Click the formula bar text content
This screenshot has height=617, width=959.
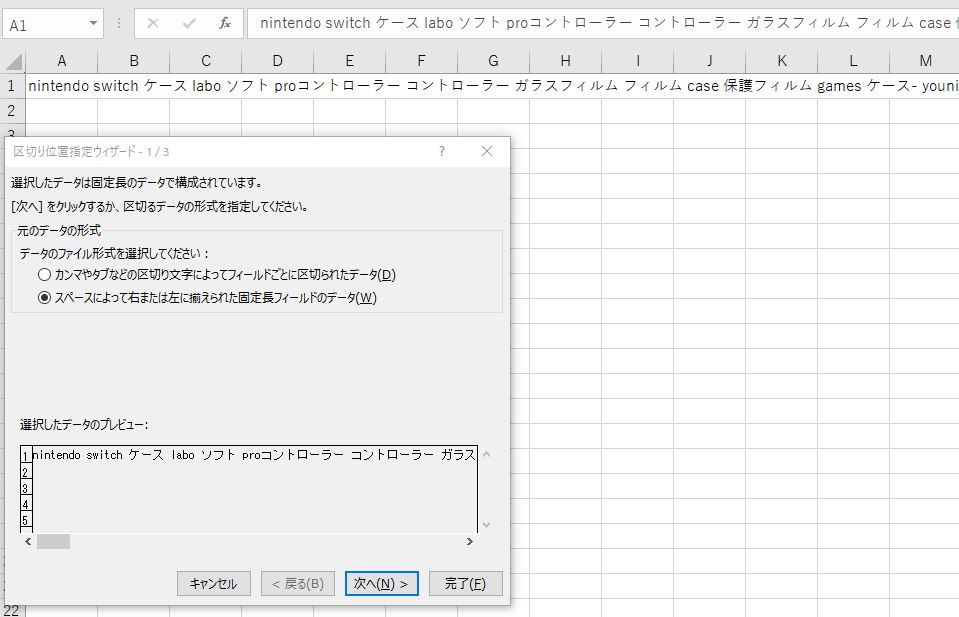(604, 23)
